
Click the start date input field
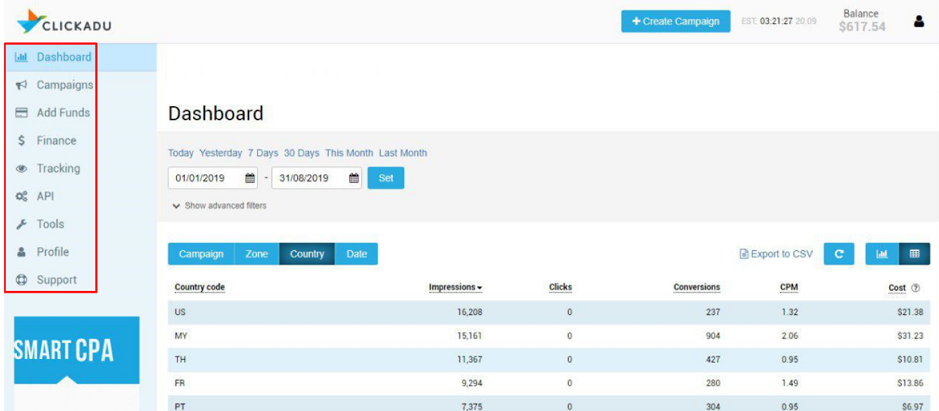coord(213,178)
